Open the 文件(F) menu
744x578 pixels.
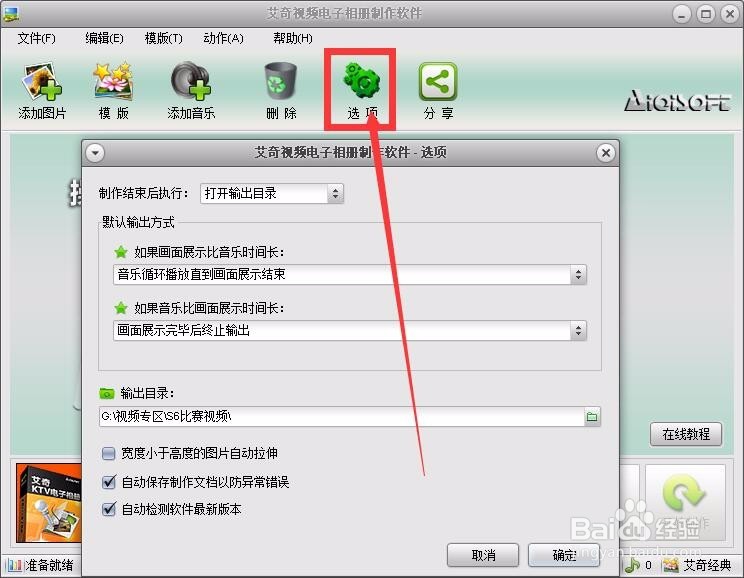tap(37, 38)
